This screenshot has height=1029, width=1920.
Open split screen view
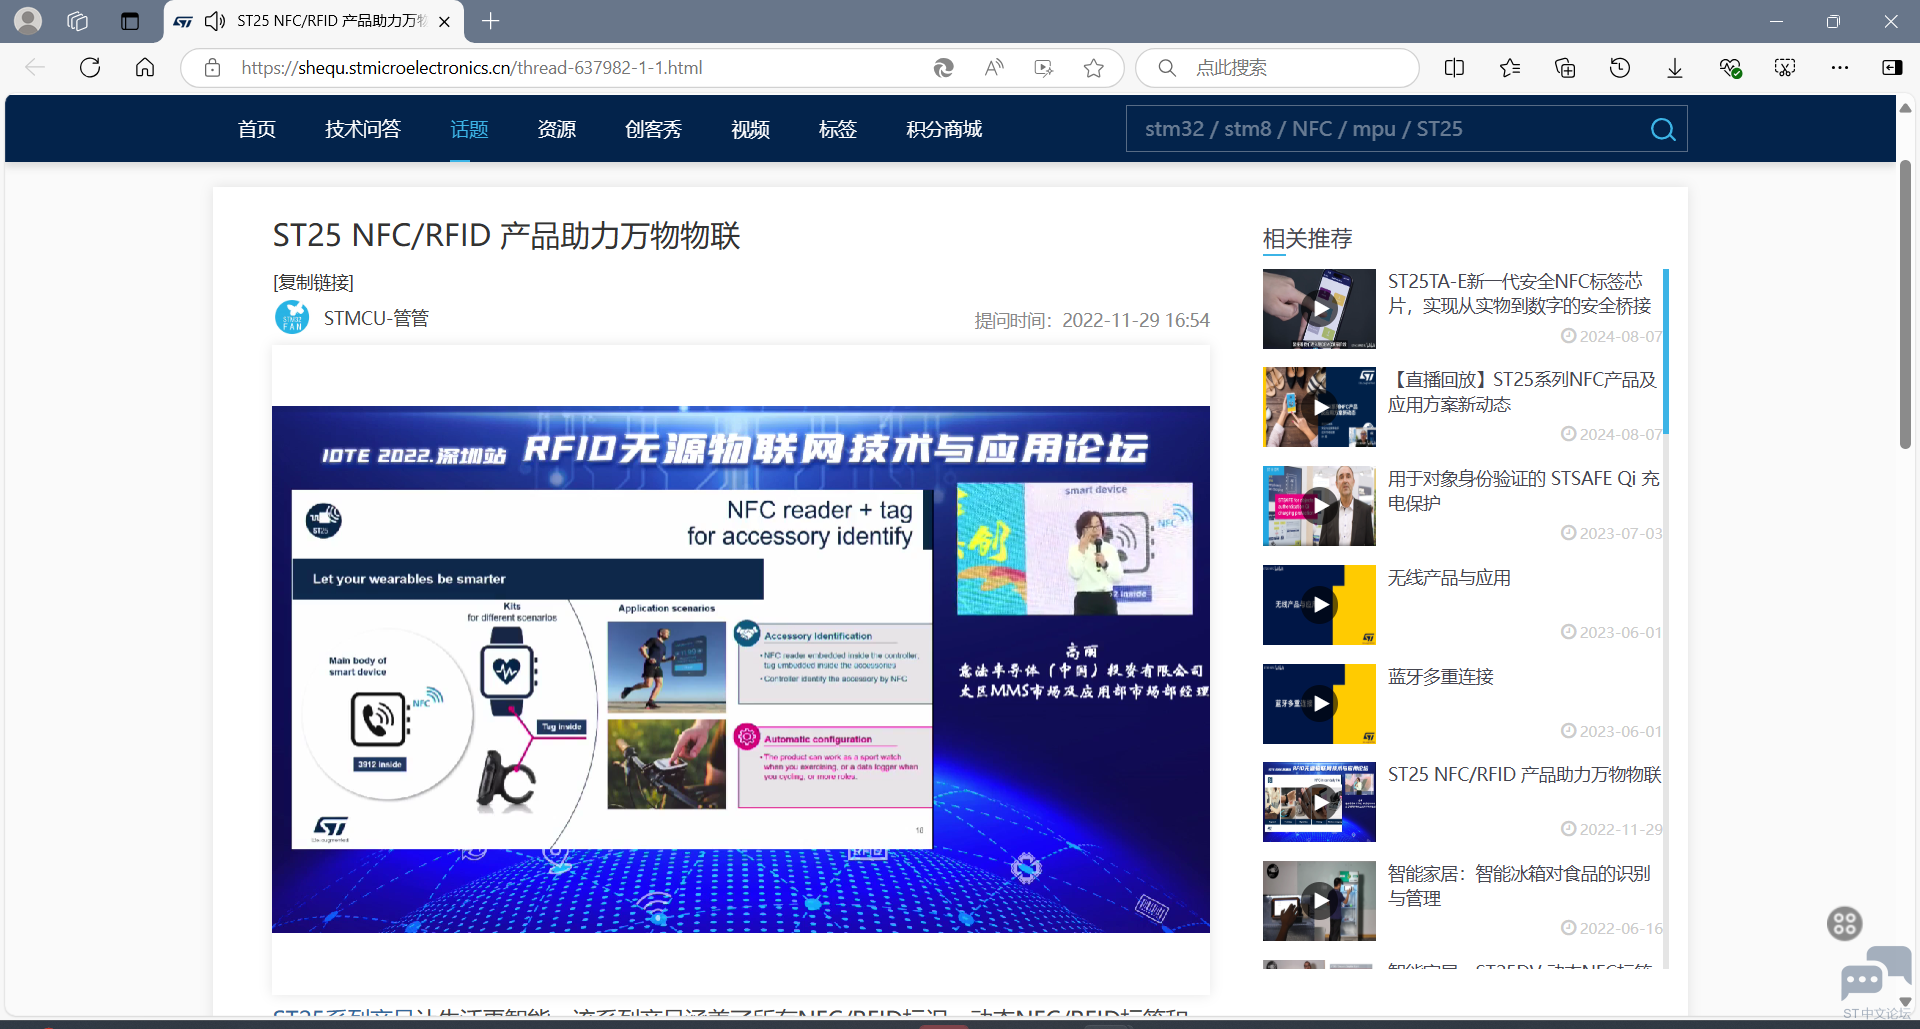tap(1455, 68)
